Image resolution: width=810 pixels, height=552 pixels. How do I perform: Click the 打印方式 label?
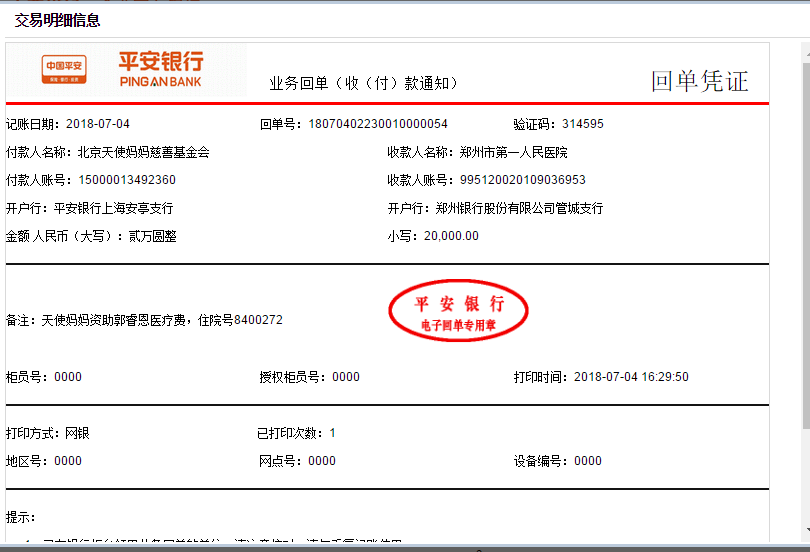[x=33, y=433]
